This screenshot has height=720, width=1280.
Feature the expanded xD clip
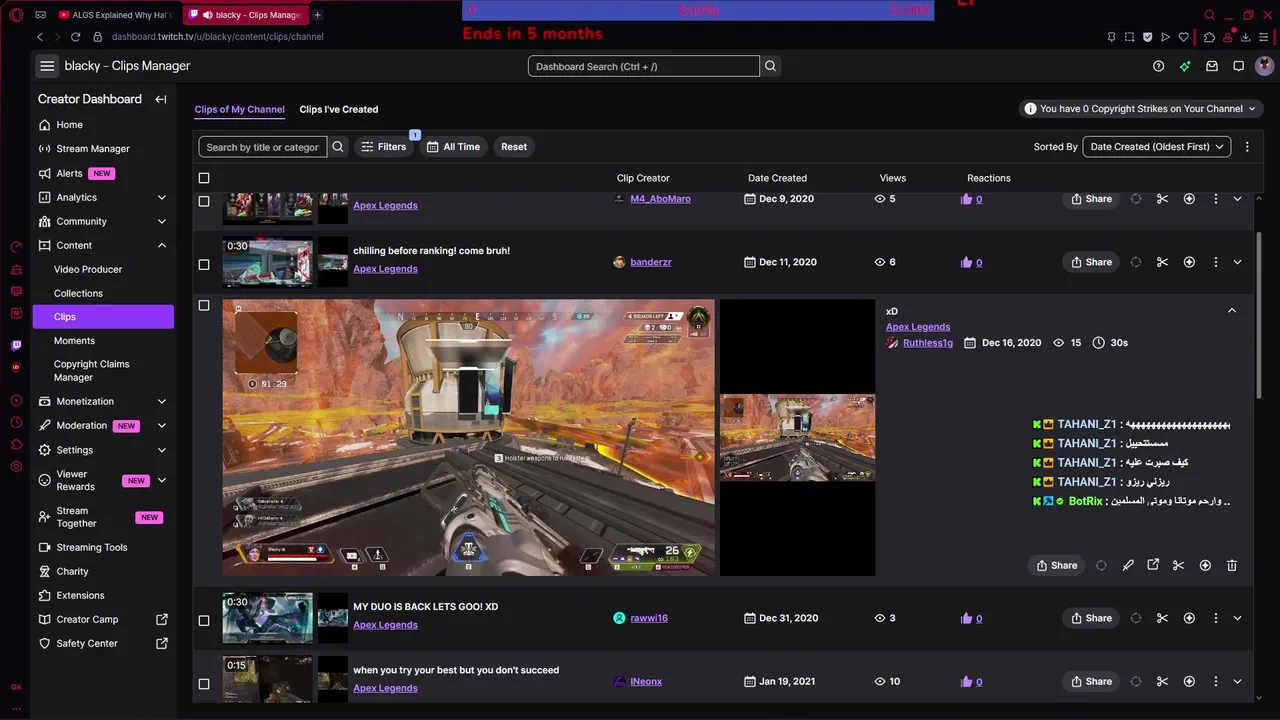[1205, 565]
